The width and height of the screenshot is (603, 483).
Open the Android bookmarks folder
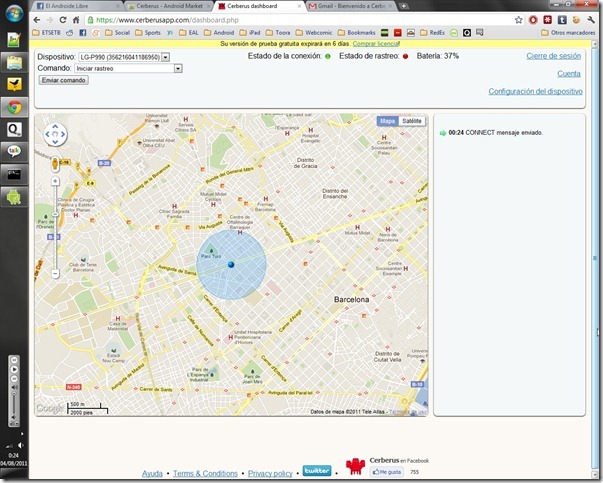tap(219, 33)
